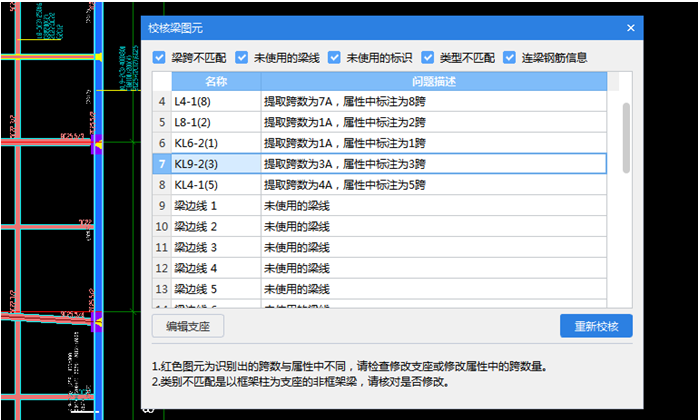Click description 提取跨数为3A，属性中标注为3跨
698x420 pixels.
point(345,164)
